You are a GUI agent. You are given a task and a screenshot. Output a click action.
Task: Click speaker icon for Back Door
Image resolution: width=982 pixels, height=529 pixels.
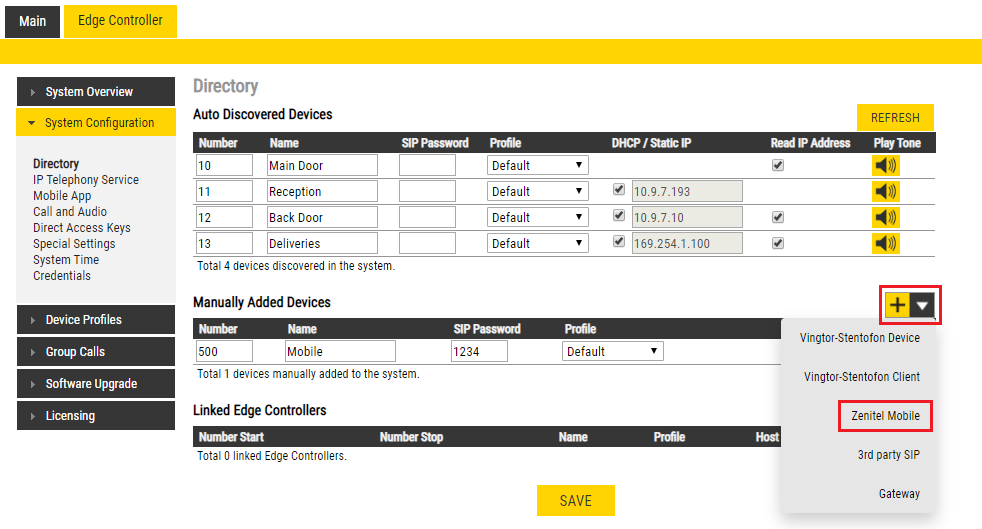point(886,217)
